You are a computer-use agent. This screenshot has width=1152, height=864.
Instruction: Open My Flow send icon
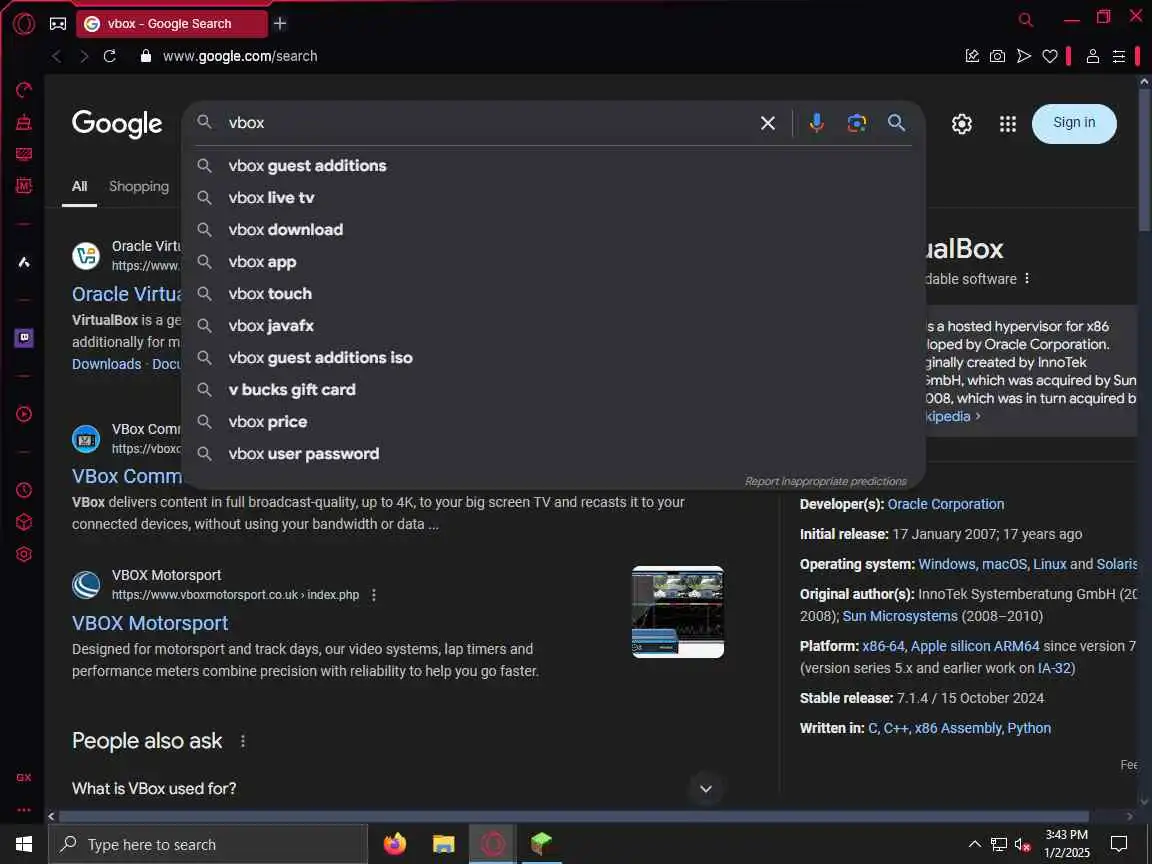[1023, 56]
